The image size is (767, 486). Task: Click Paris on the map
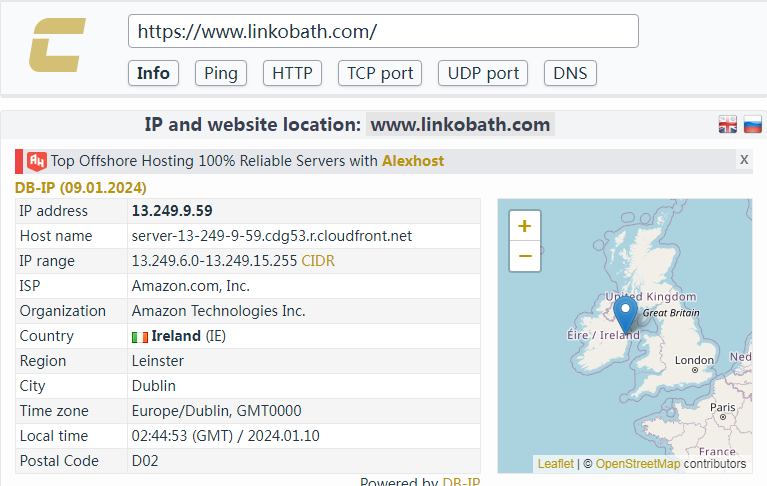722,407
